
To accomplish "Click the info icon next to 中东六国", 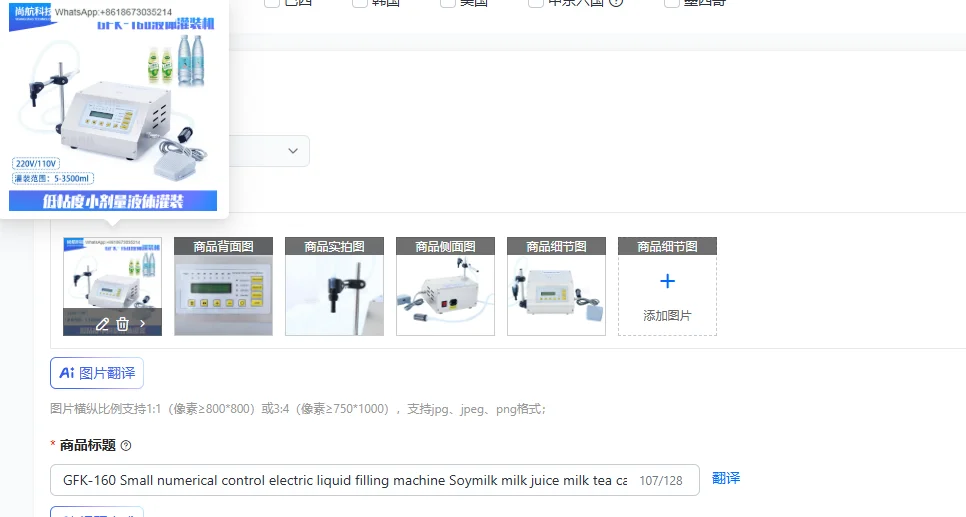I will point(616,2).
